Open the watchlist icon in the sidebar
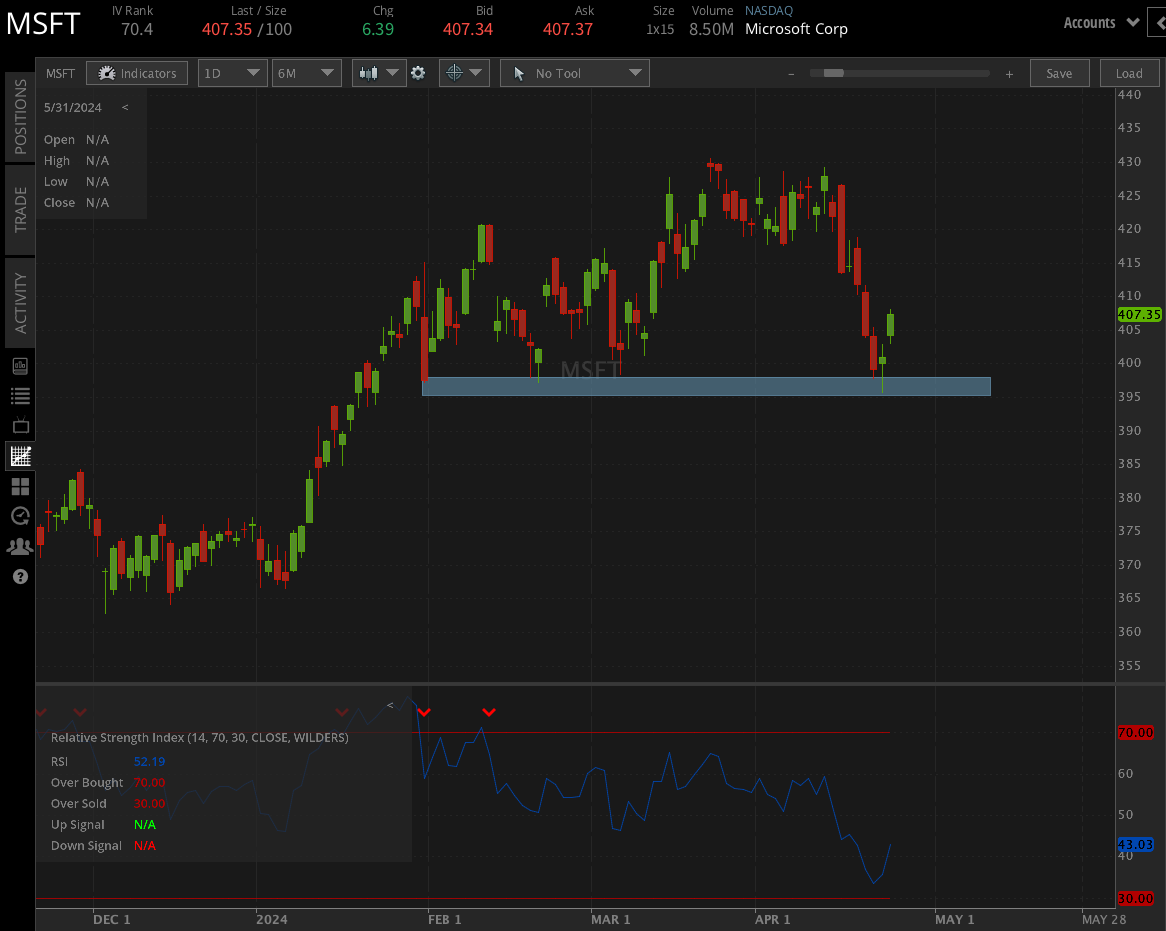 tap(19, 396)
